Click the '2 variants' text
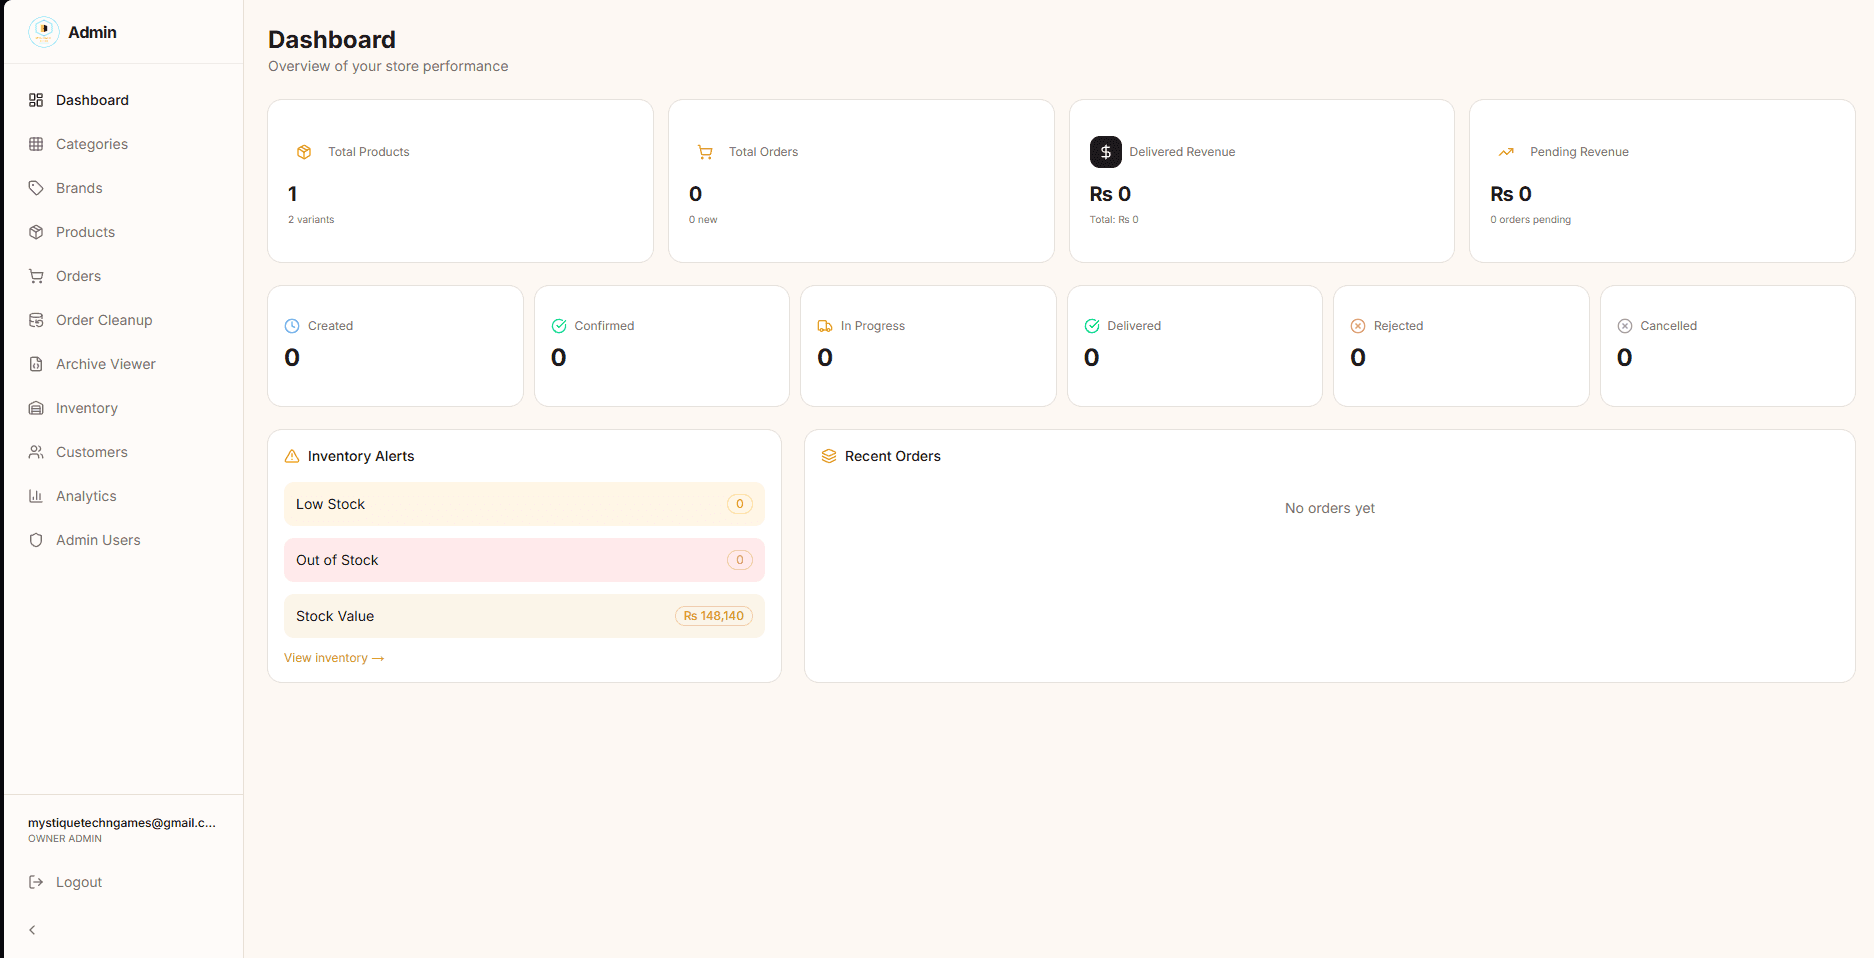 (x=311, y=220)
